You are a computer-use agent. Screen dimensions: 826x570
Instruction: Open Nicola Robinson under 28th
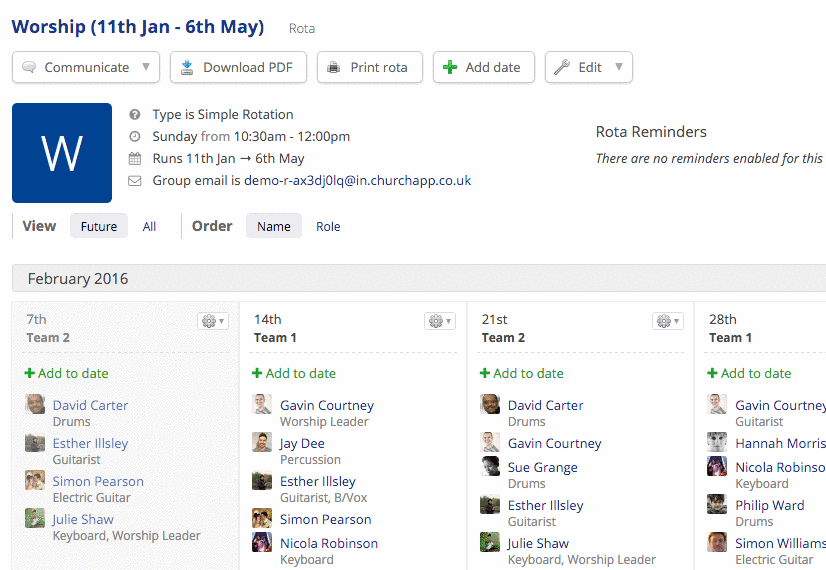click(x=781, y=467)
